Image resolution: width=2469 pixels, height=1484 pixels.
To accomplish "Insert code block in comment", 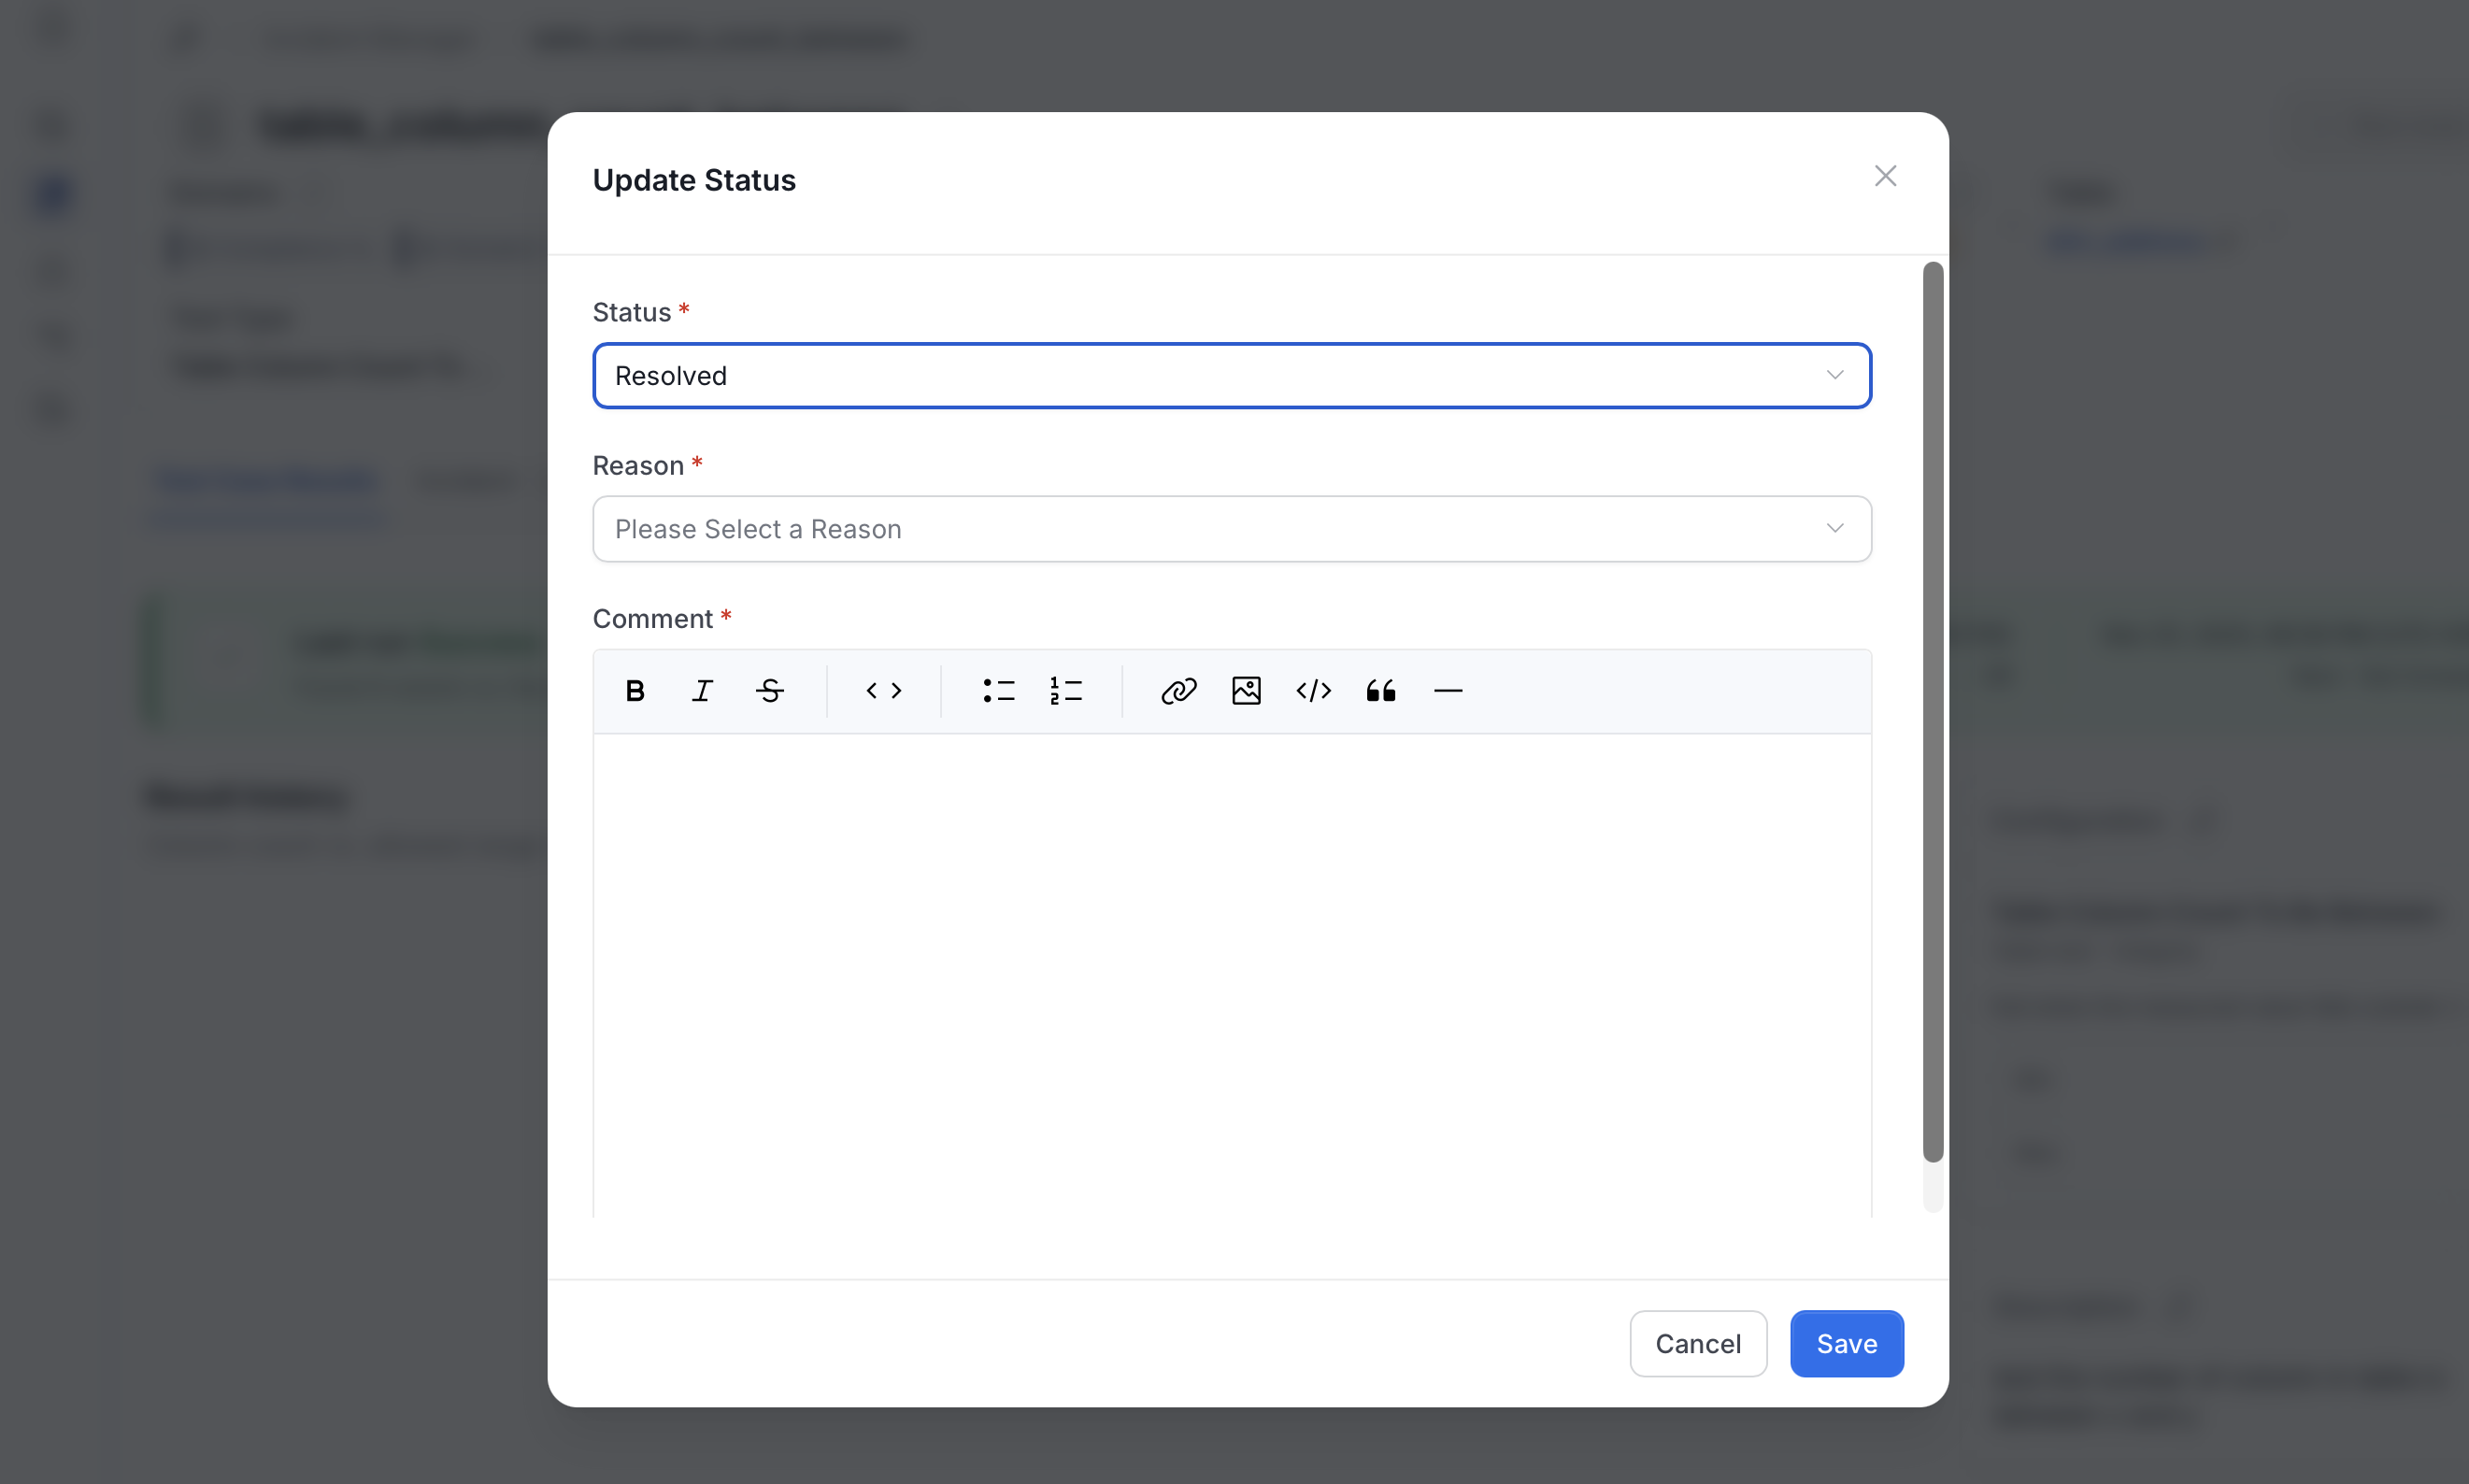I will [x=1313, y=691].
